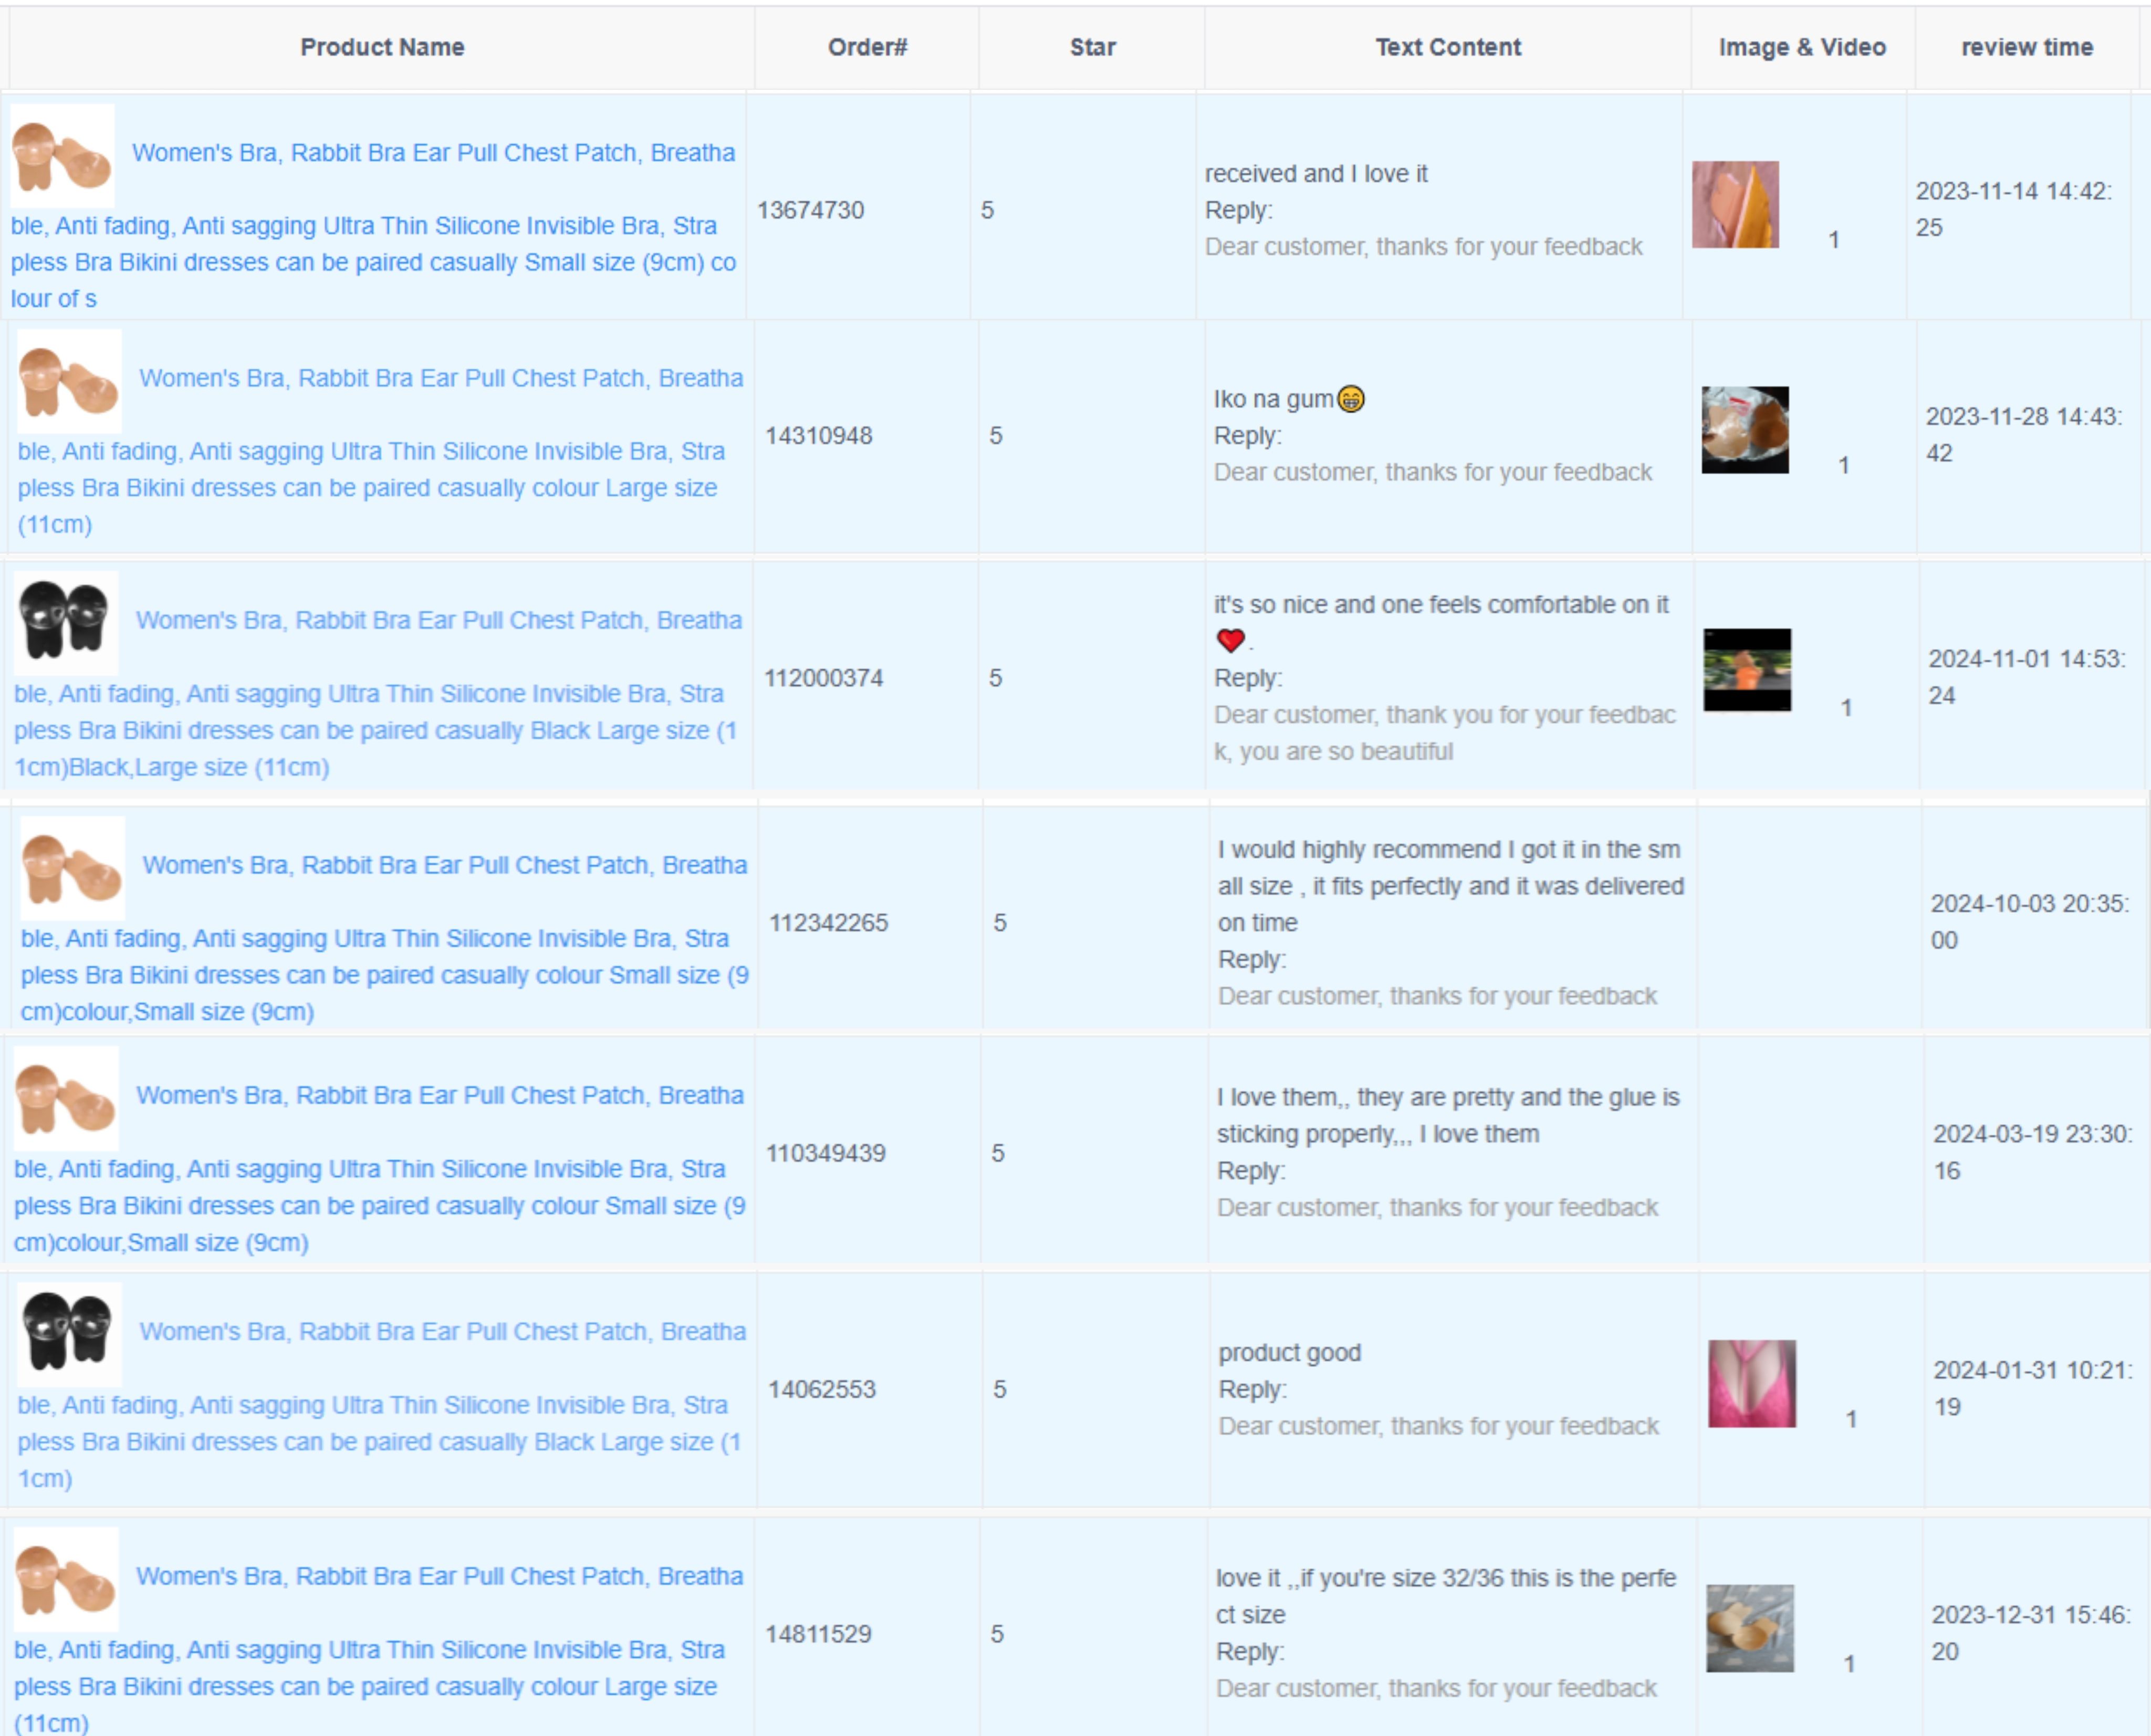Open review photo for order 14811529

[x=1749, y=1628]
